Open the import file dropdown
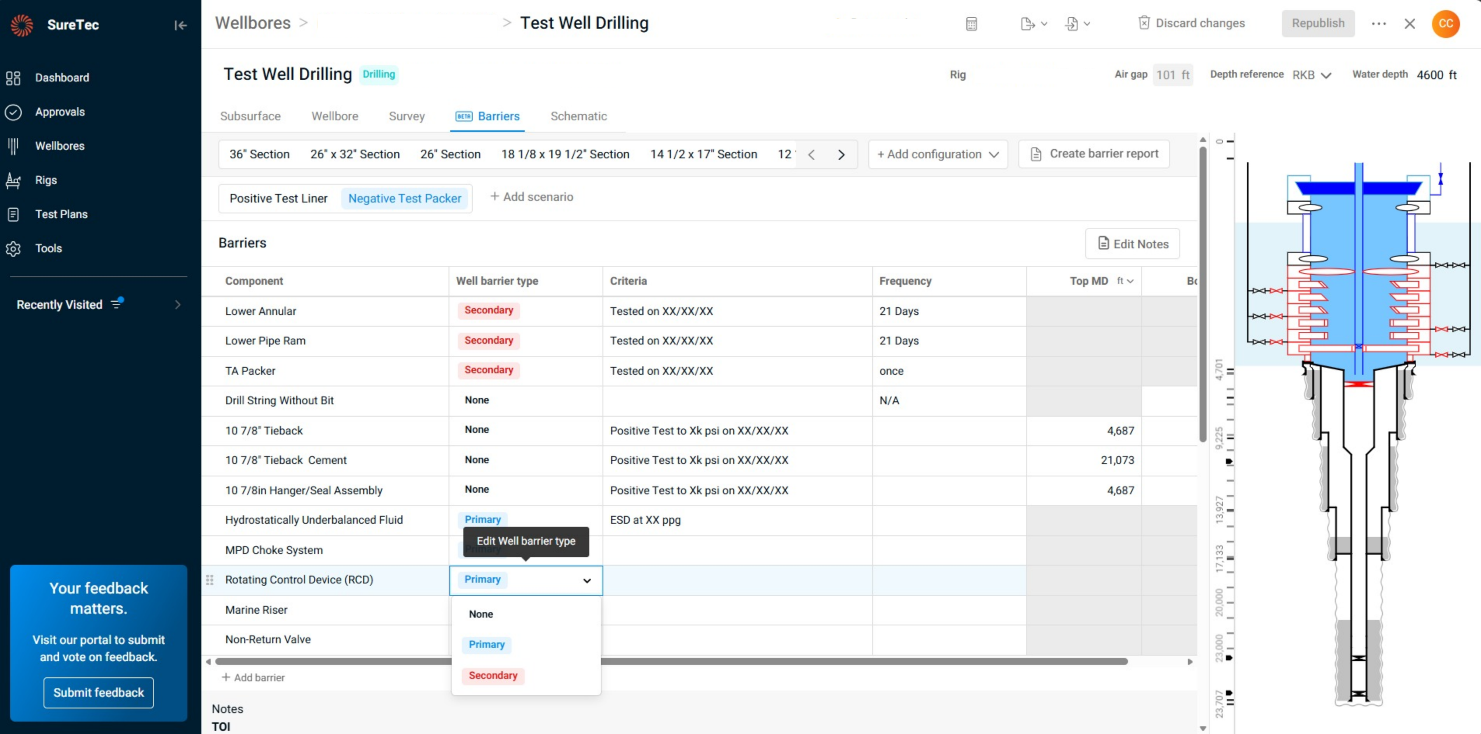 click(1078, 24)
